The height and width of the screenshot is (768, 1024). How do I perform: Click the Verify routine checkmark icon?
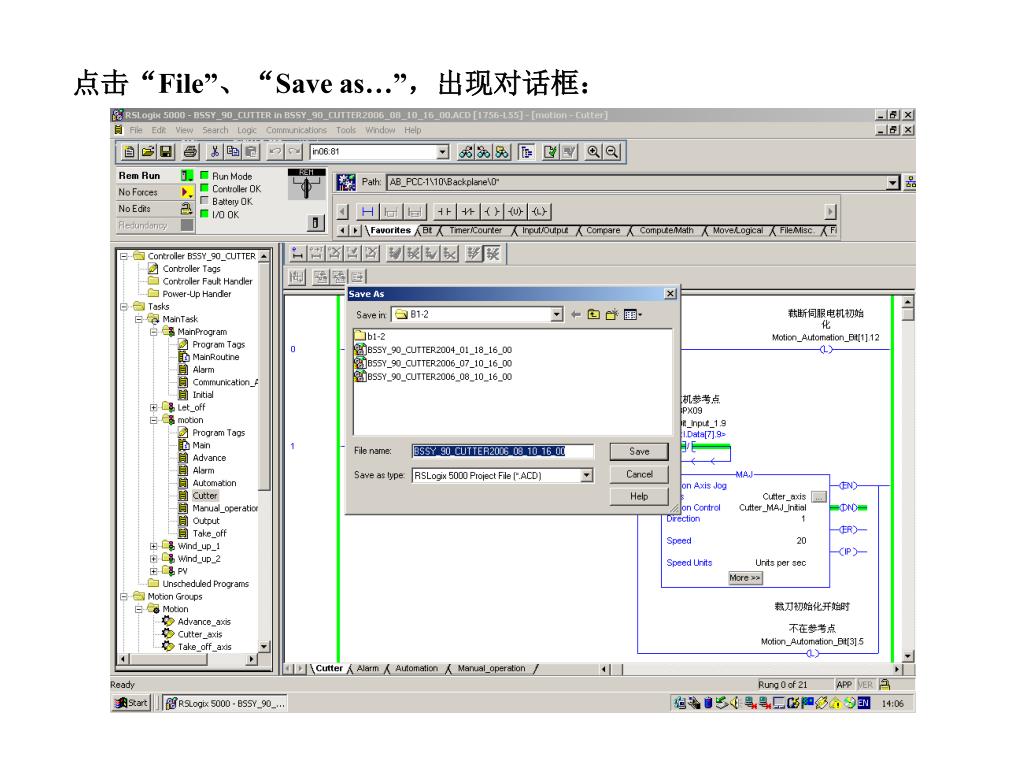(x=551, y=152)
